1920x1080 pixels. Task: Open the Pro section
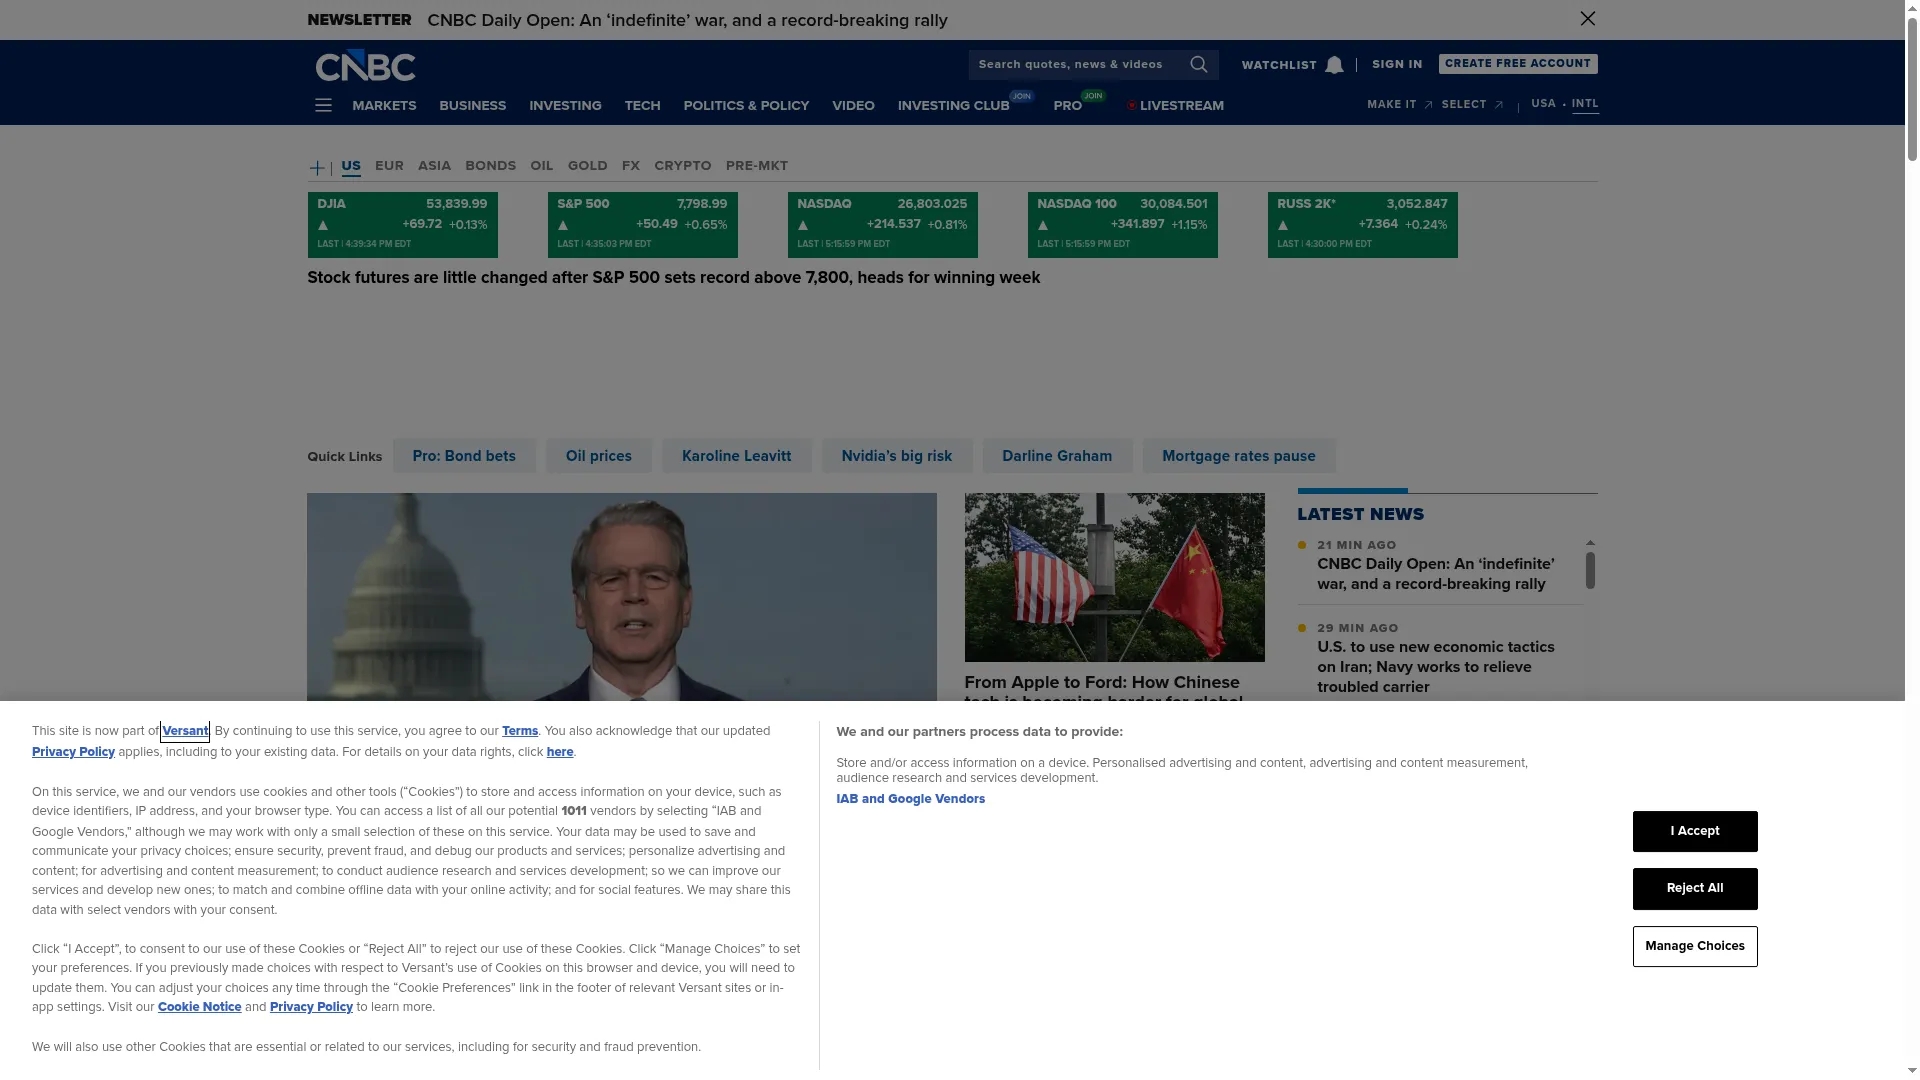[x=1067, y=106]
